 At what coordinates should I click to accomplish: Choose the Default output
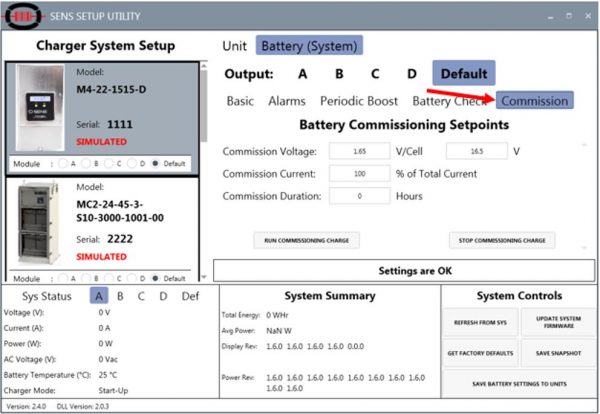tap(464, 73)
